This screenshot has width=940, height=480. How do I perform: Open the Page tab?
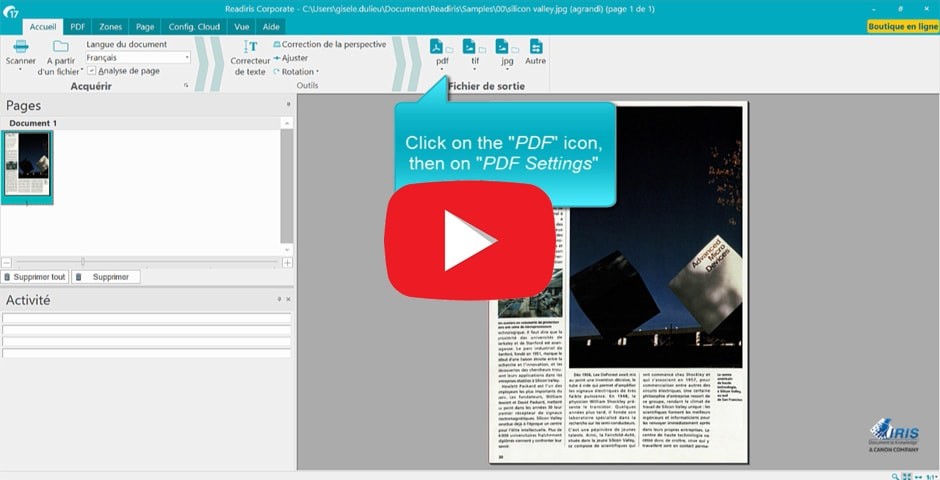click(145, 27)
